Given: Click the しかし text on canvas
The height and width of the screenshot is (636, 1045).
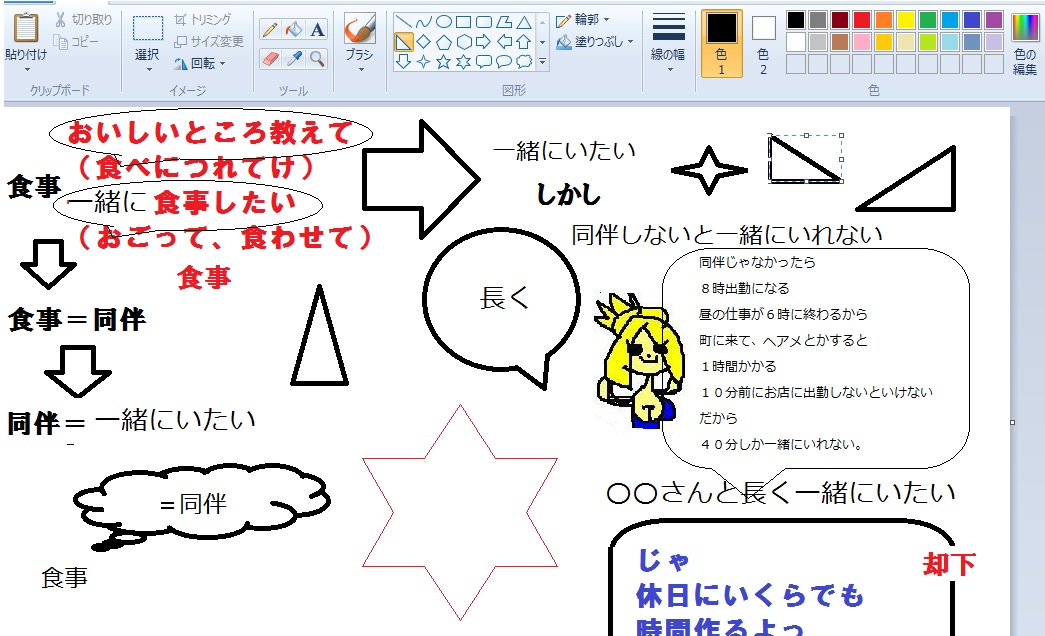Looking at the screenshot, I should click(x=568, y=194).
